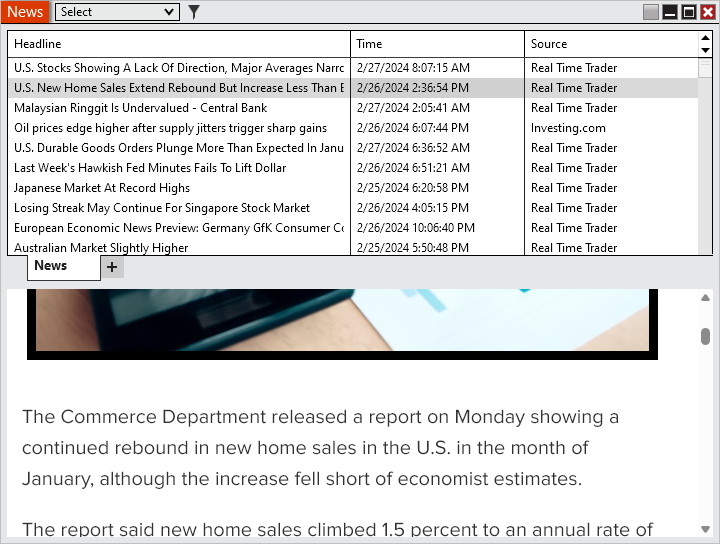Click article scrollbar down arrow
Image resolution: width=720 pixels, height=544 pixels.
[705, 529]
